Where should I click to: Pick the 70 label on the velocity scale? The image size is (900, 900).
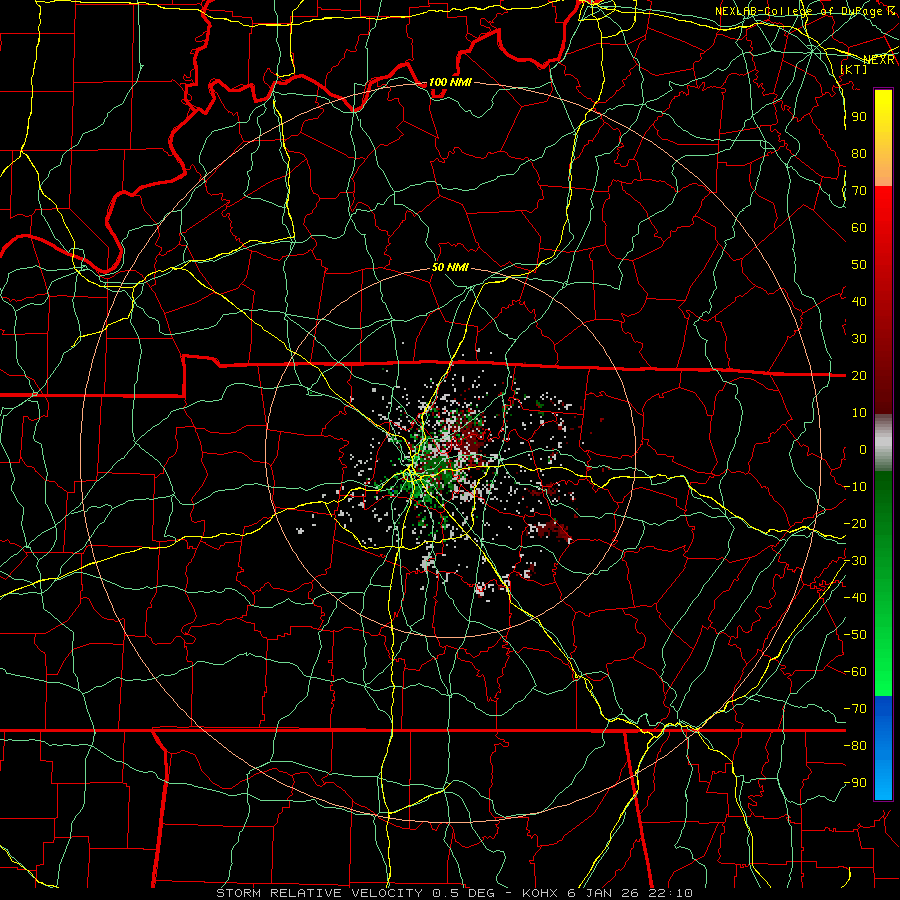[x=859, y=191]
